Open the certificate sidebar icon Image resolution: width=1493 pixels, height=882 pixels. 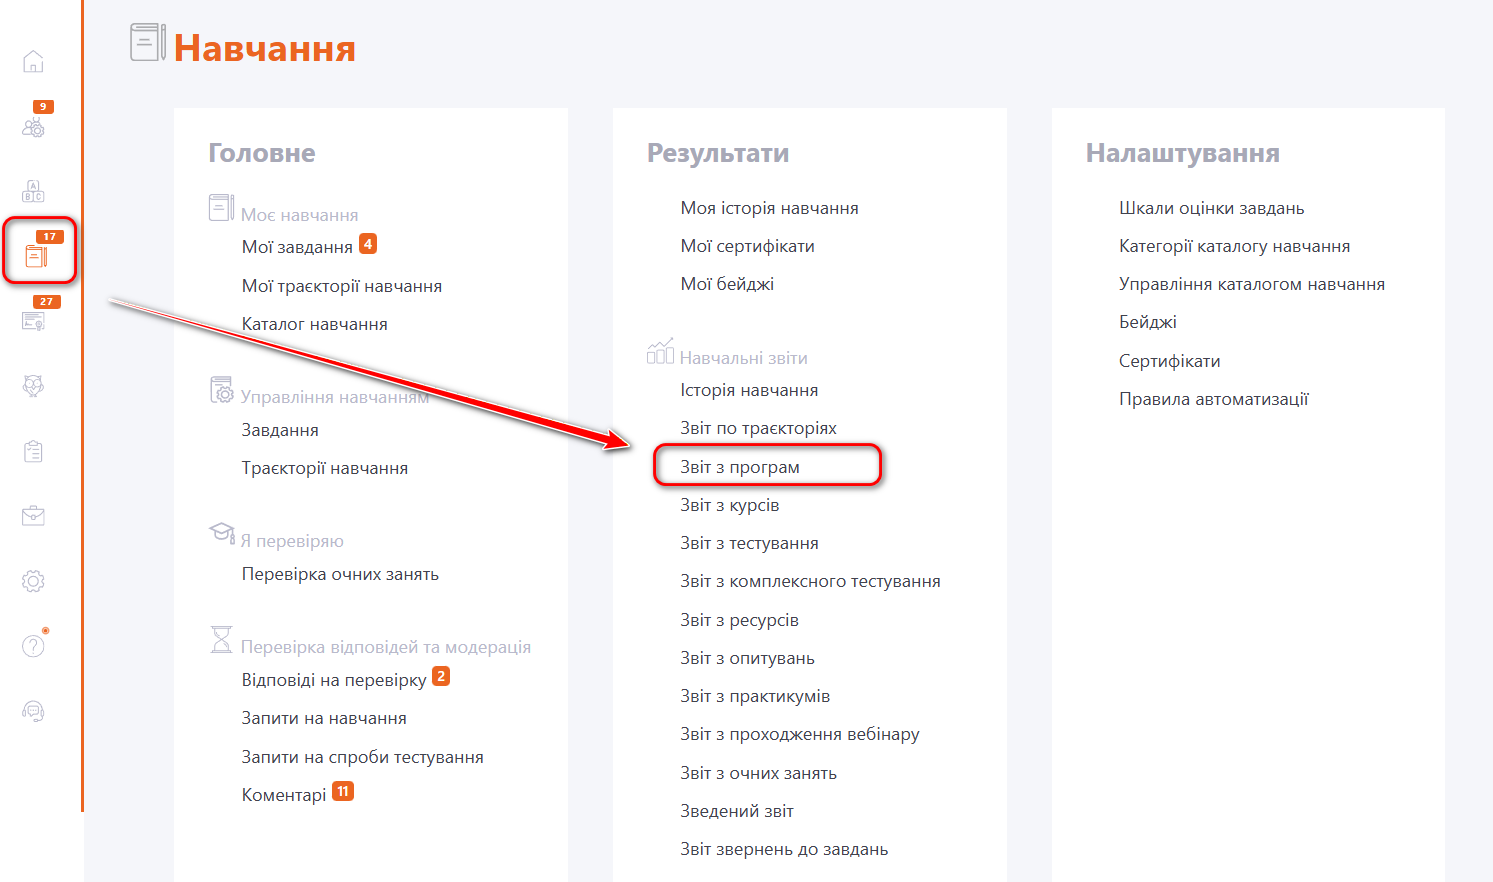point(33,321)
